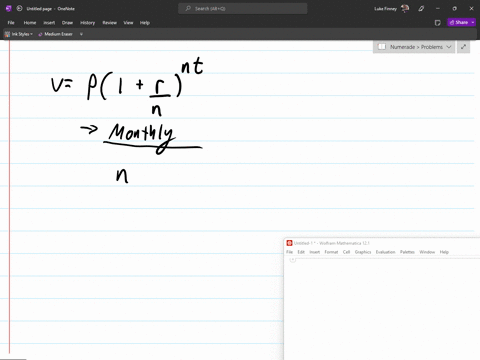Open the Luke Finney account profile picture

coord(405,8)
